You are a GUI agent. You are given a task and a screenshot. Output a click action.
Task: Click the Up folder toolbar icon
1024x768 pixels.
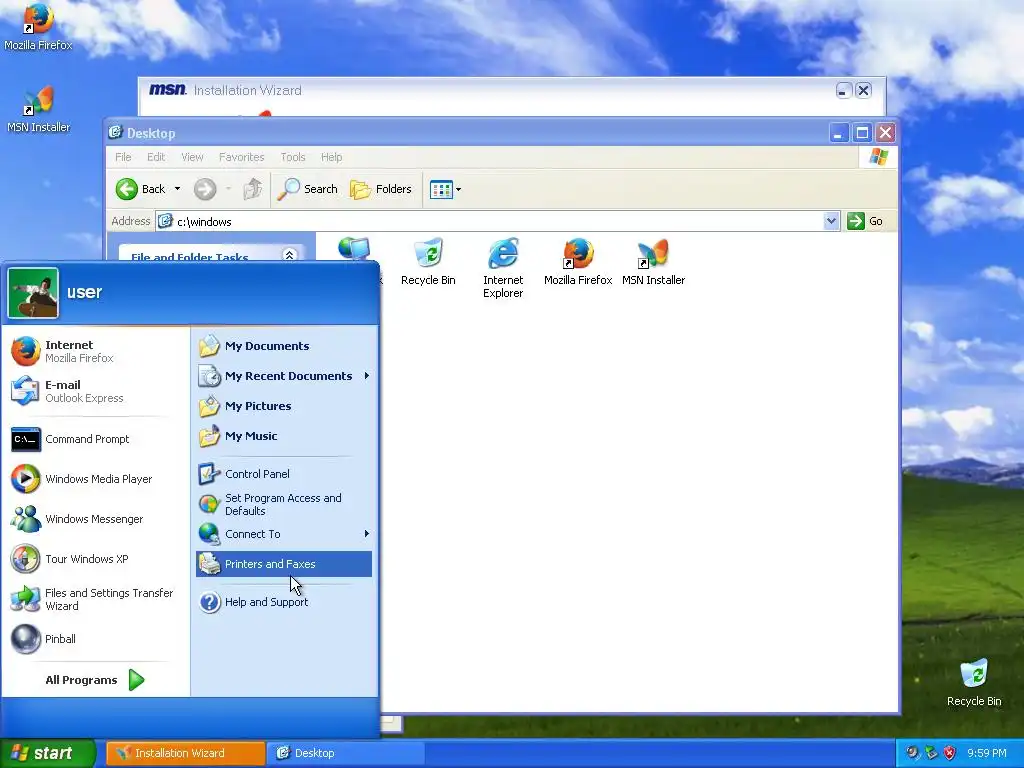(253, 189)
